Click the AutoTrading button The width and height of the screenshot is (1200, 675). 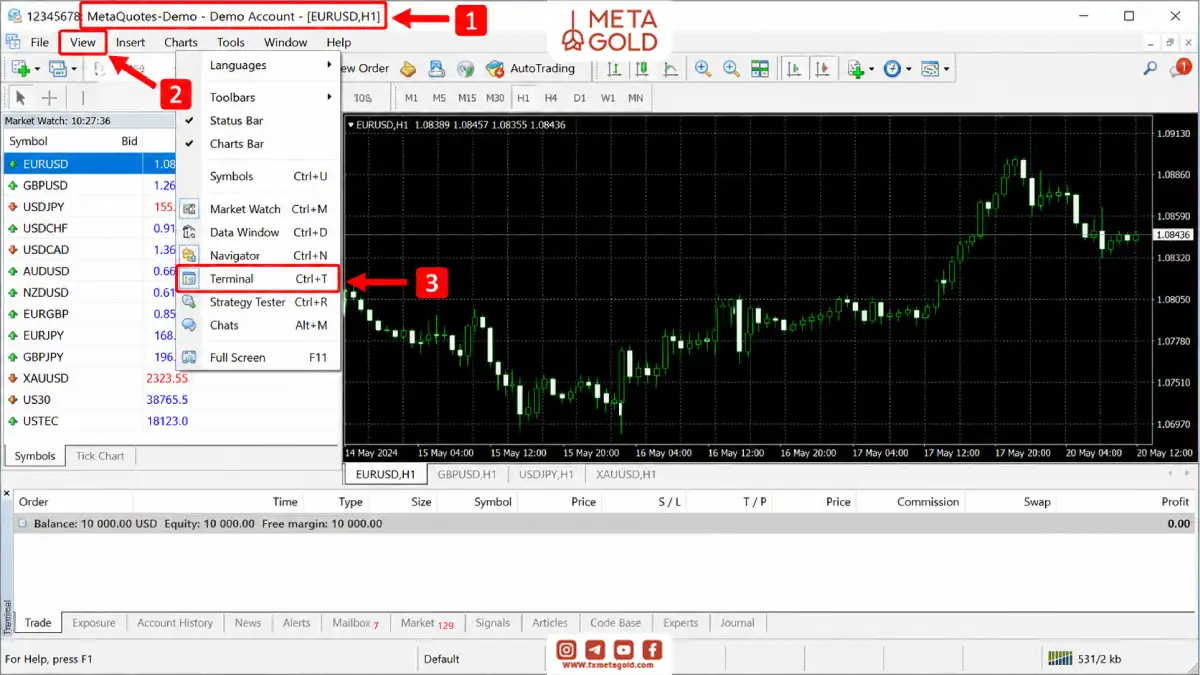[531, 69]
